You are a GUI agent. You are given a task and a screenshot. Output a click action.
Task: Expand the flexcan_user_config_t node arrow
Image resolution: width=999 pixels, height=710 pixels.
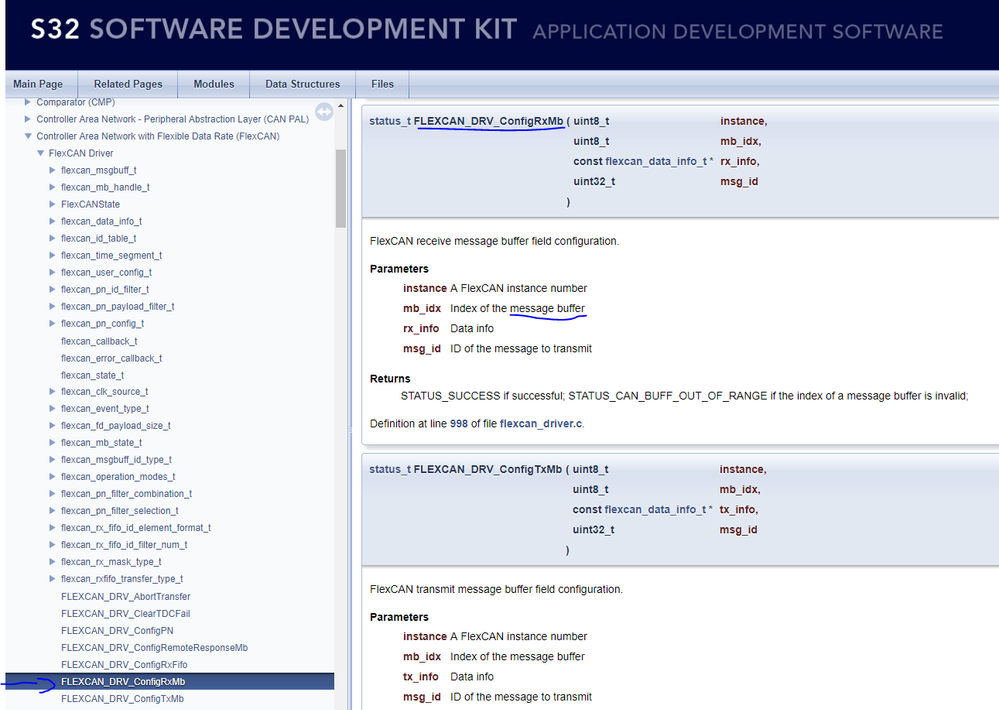click(52, 272)
